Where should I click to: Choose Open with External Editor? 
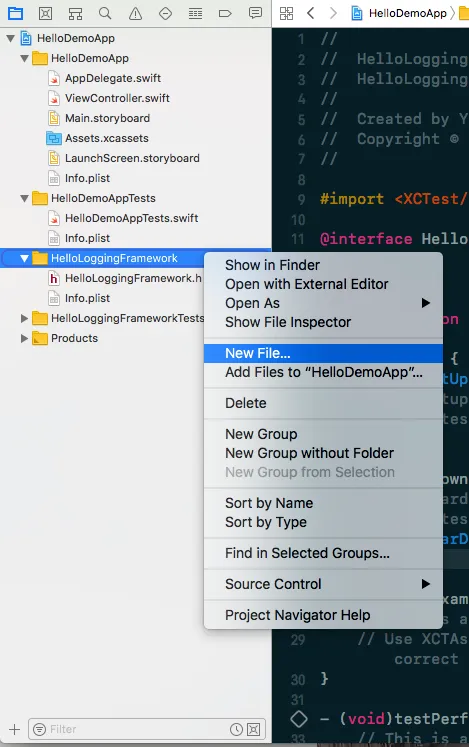(x=323, y=284)
